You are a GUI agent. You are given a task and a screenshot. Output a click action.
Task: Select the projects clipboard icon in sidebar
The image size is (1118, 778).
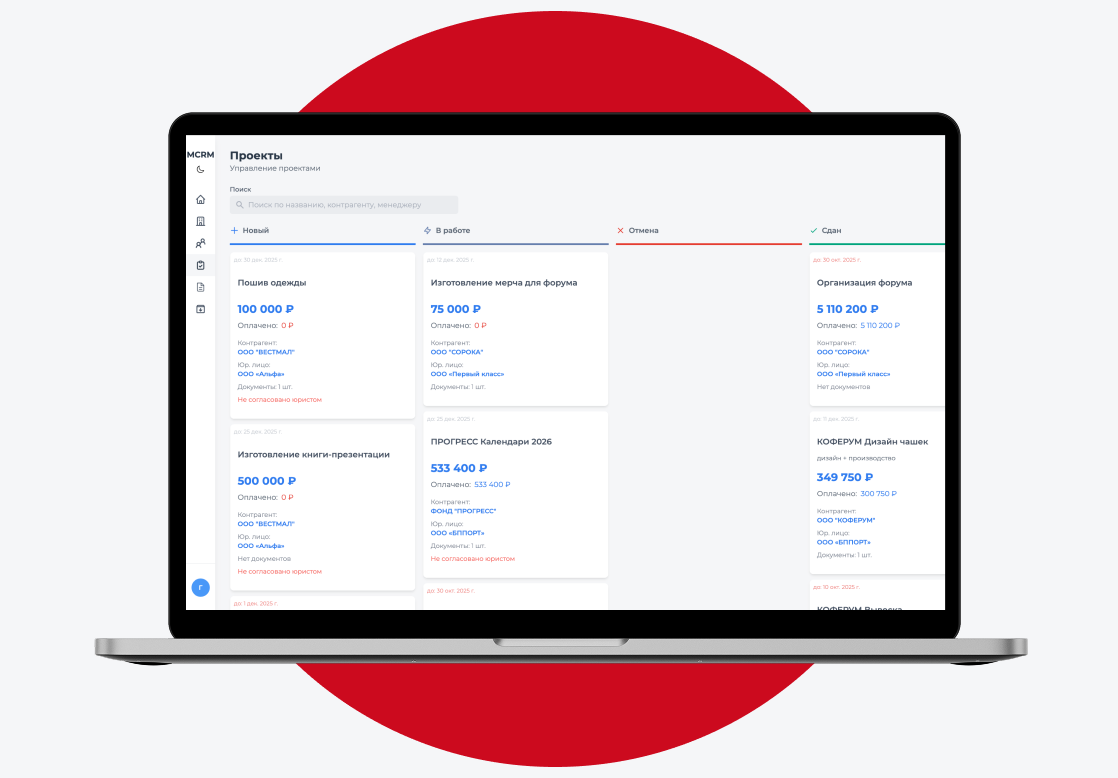pyautogui.click(x=200, y=265)
